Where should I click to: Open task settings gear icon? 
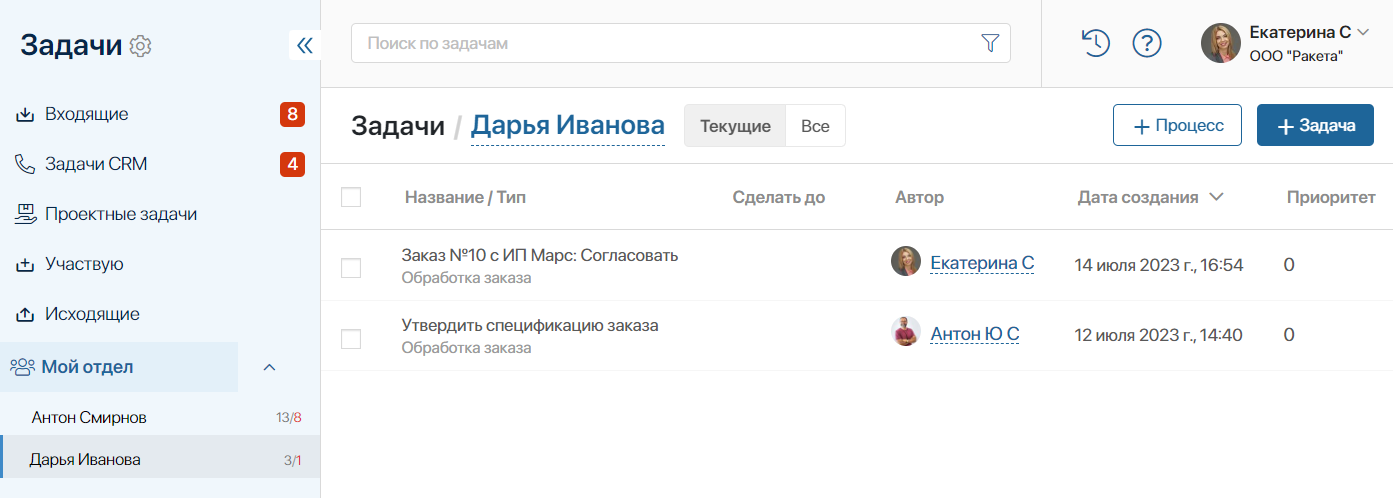click(141, 46)
